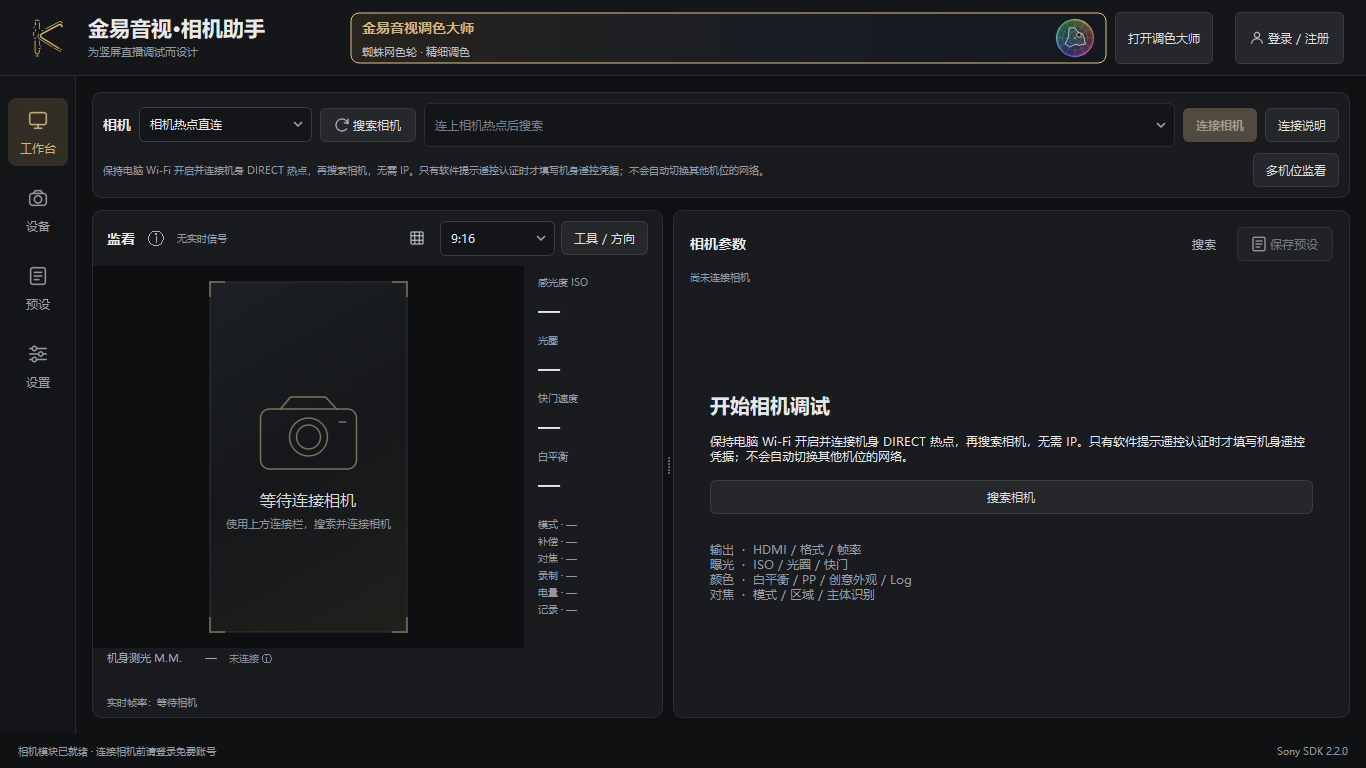
Task: Click the "快门速度" label
Action: (x=558, y=398)
